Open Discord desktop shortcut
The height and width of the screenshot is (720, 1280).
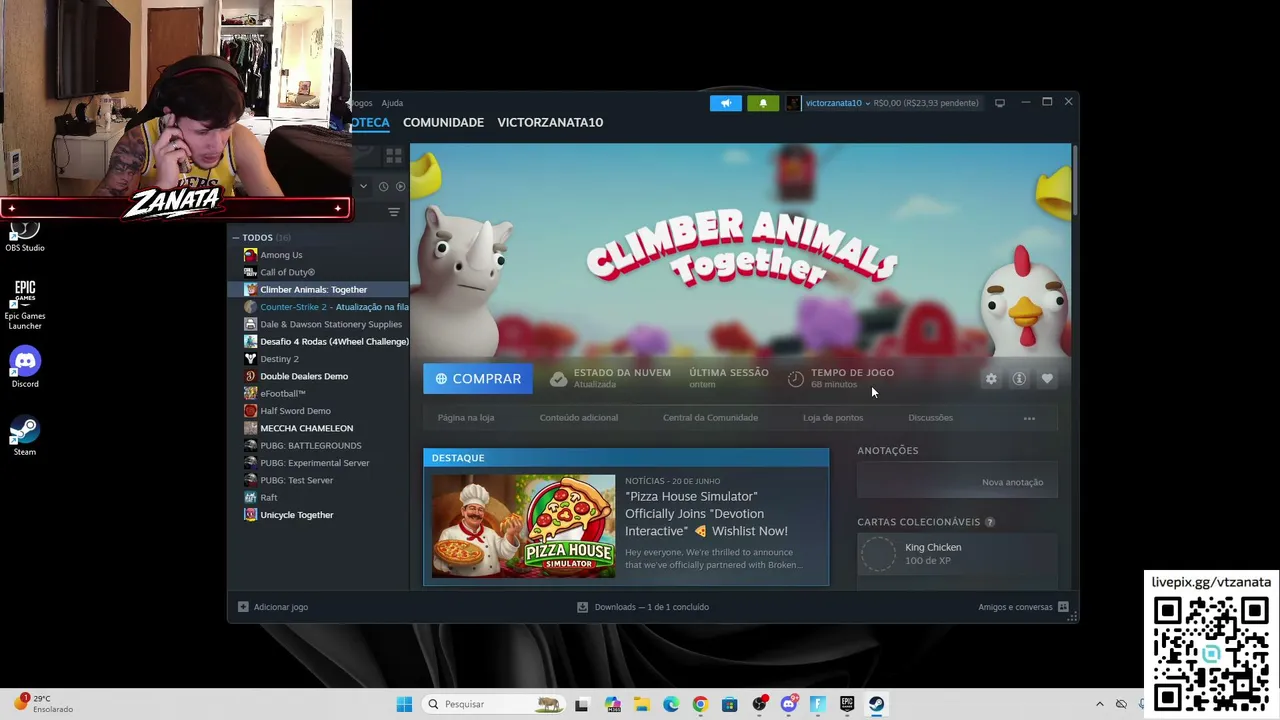[25, 368]
